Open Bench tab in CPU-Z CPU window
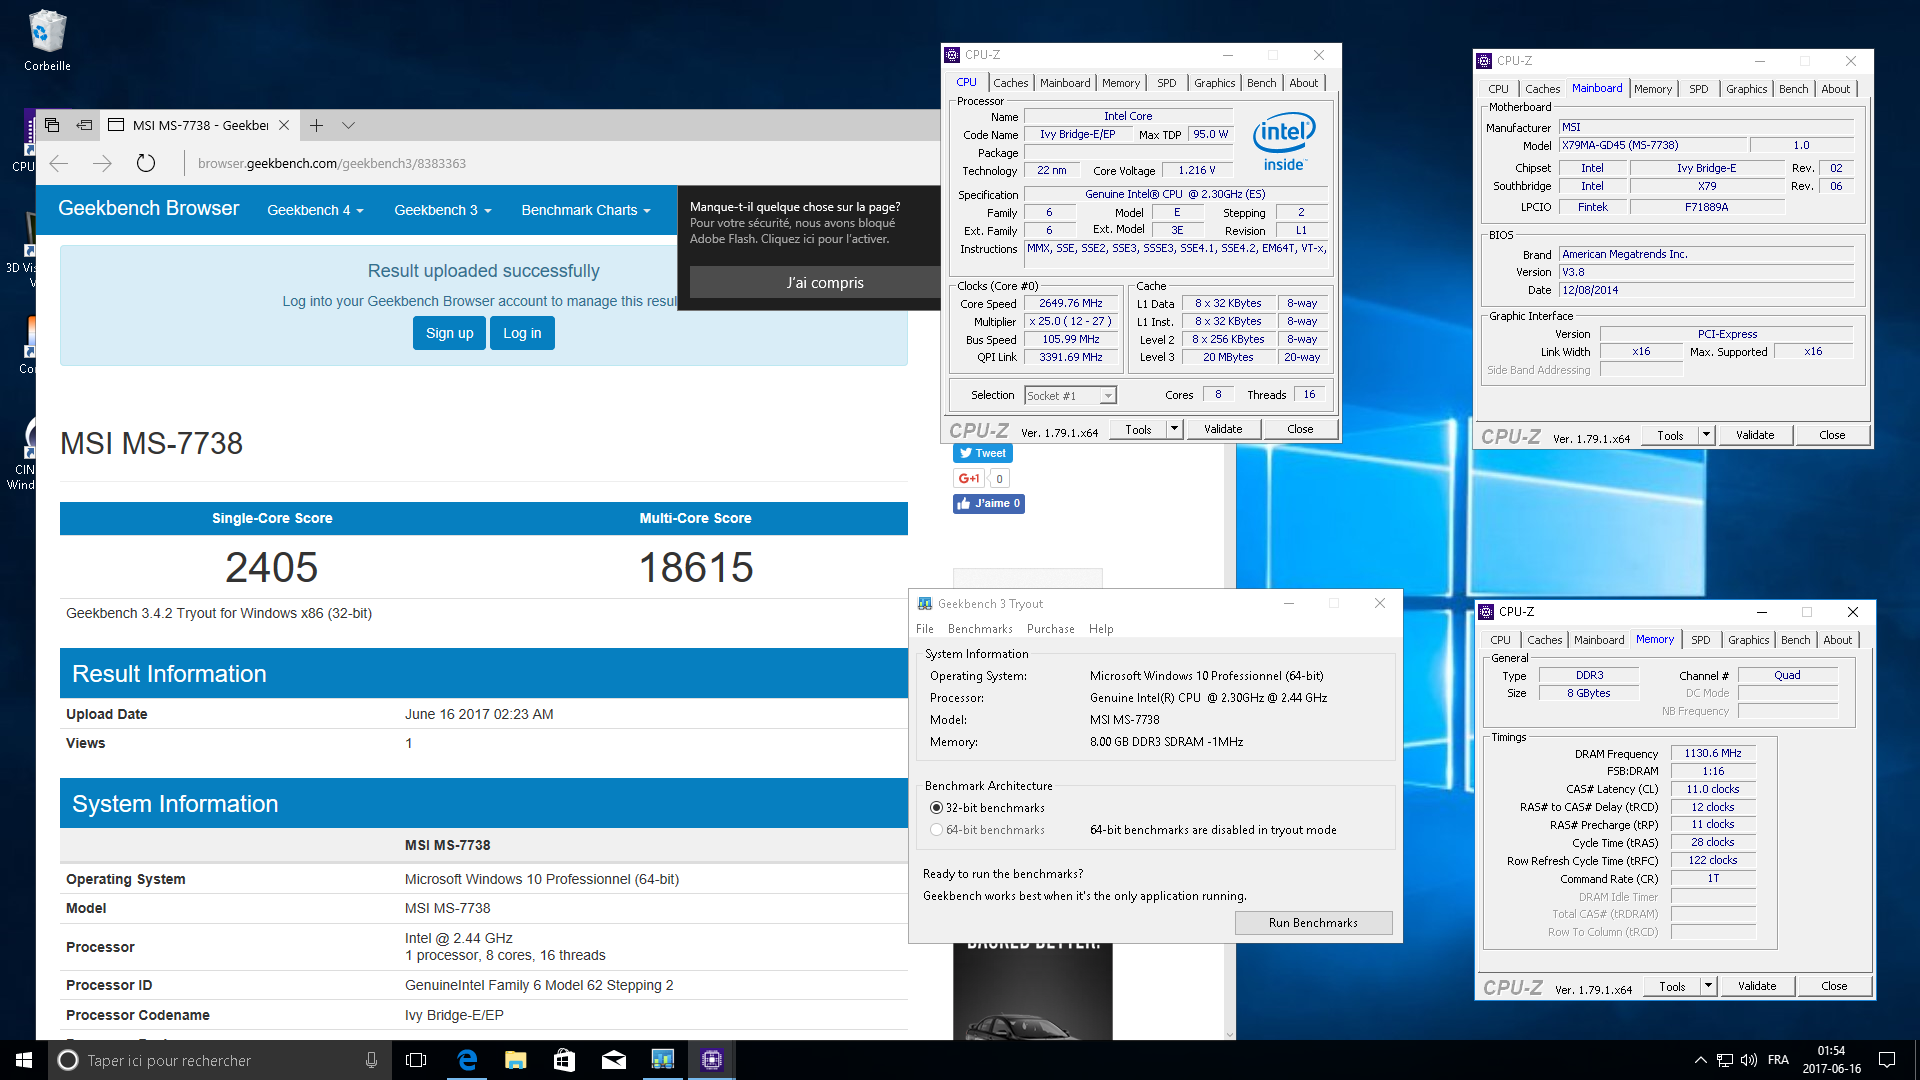This screenshot has width=1920, height=1080. (1261, 83)
